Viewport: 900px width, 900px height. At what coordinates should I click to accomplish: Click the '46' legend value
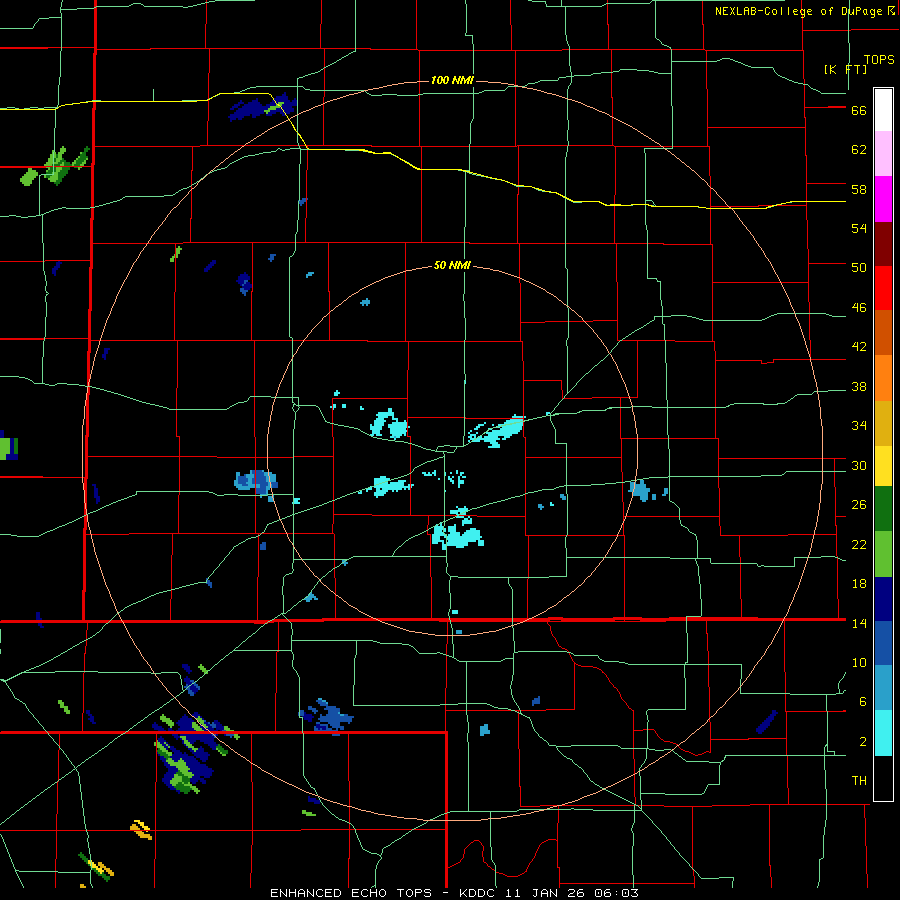coord(859,308)
